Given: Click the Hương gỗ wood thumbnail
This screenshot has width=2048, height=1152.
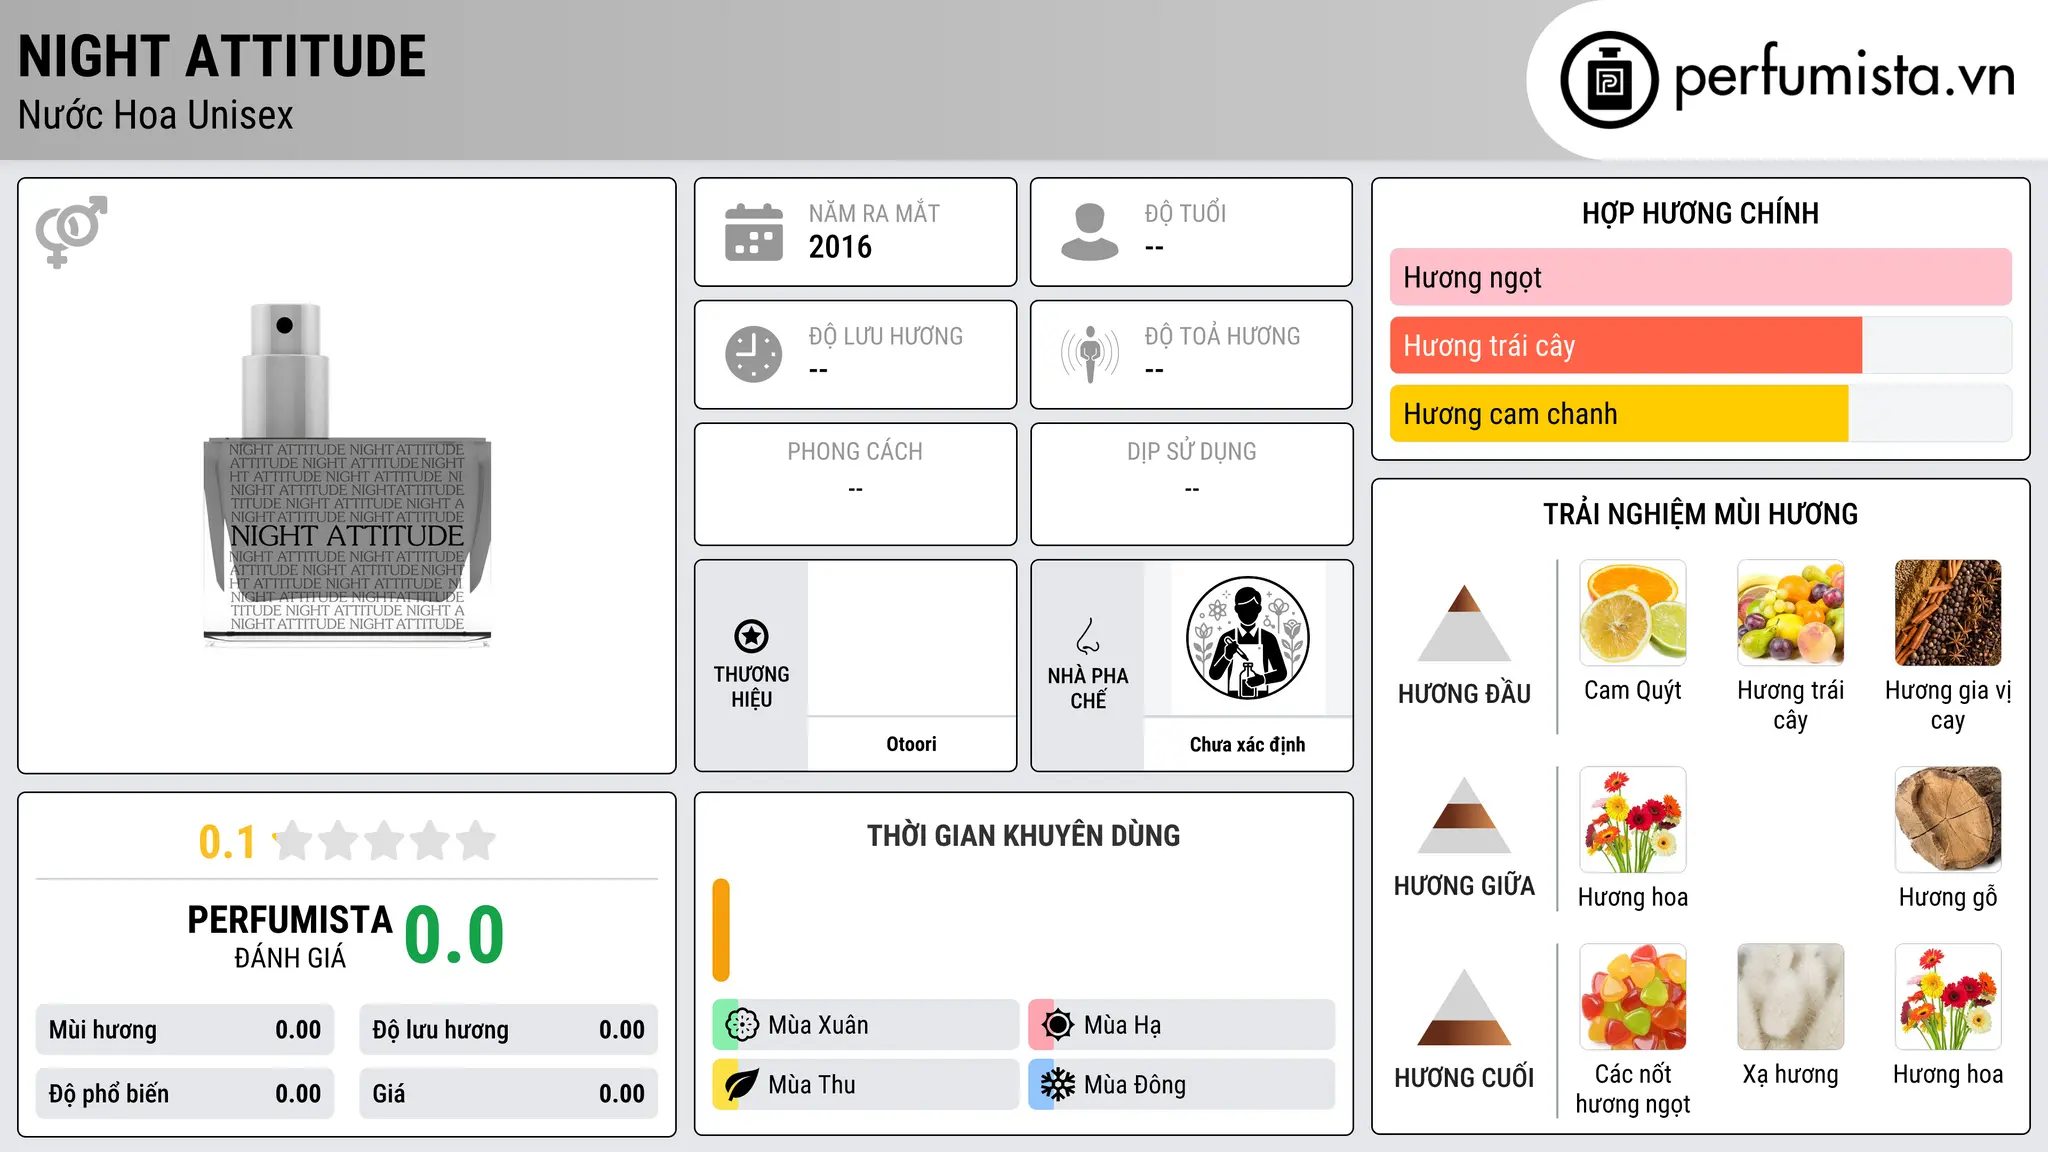Looking at the screenshot, I should tap(1948, 820).
